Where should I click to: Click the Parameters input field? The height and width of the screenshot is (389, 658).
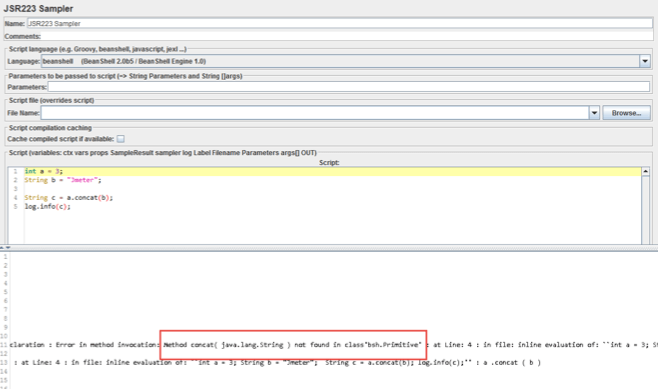coord(349,87)
